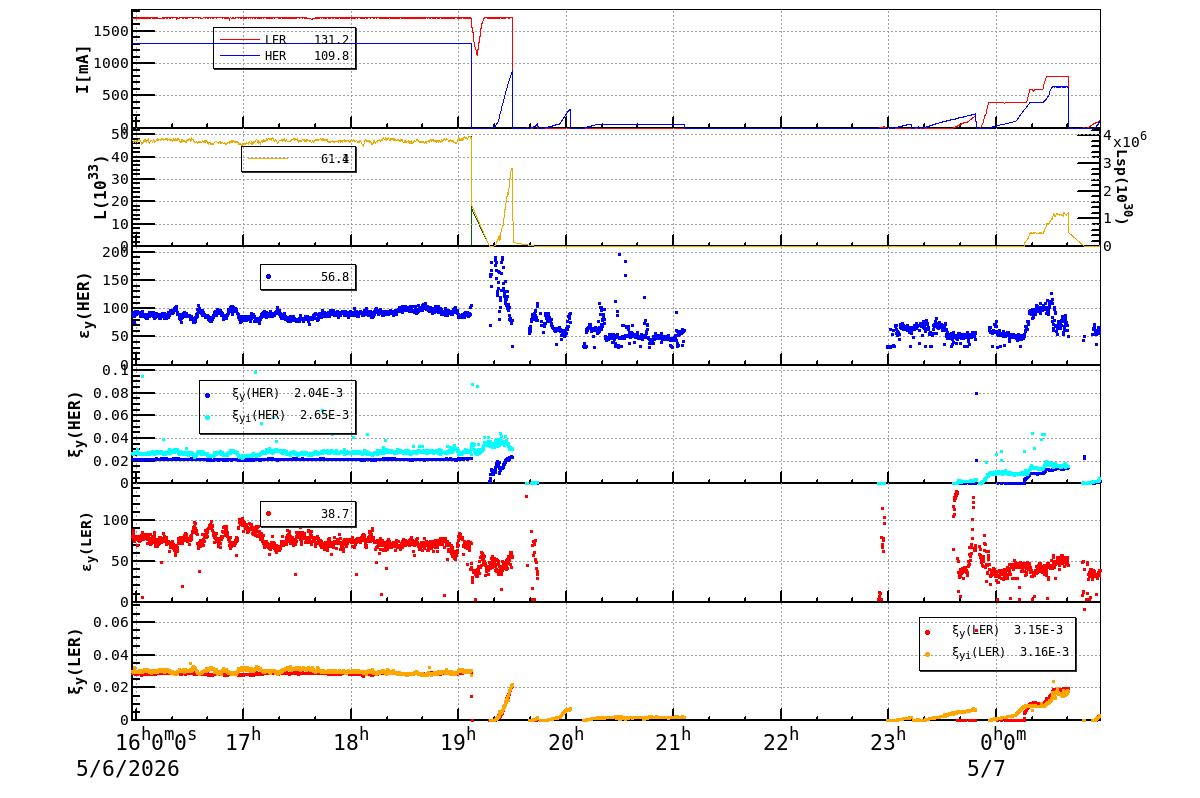
Task: Click the 5/6/2026 date label
Action: tap(128, 769)
